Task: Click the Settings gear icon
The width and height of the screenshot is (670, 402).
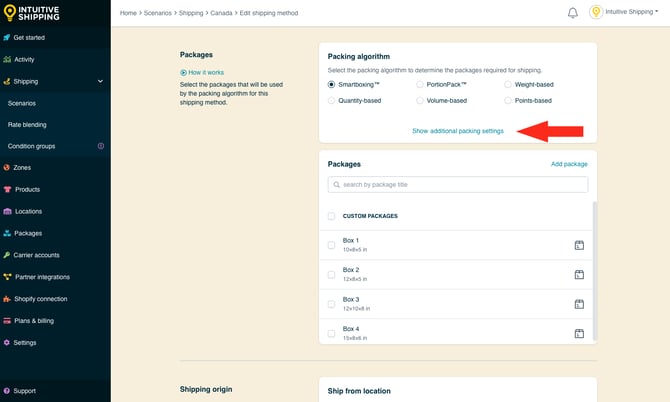Action: (6, 343)
